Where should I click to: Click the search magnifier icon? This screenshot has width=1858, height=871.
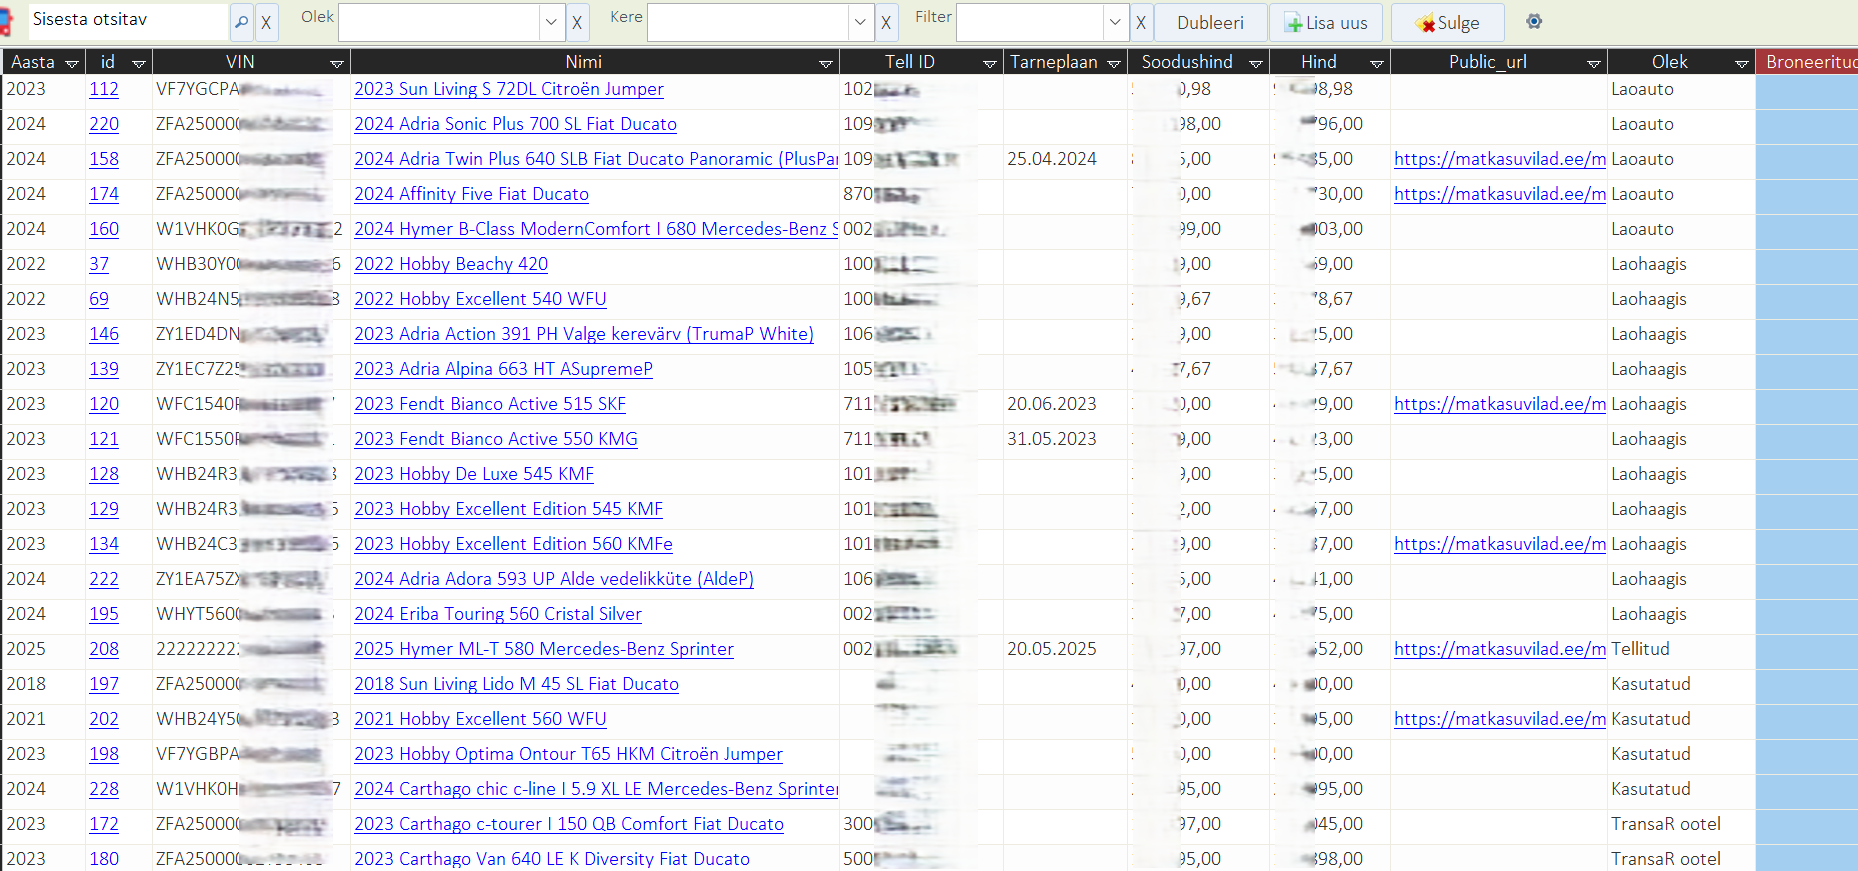click(x=241, y=22)
